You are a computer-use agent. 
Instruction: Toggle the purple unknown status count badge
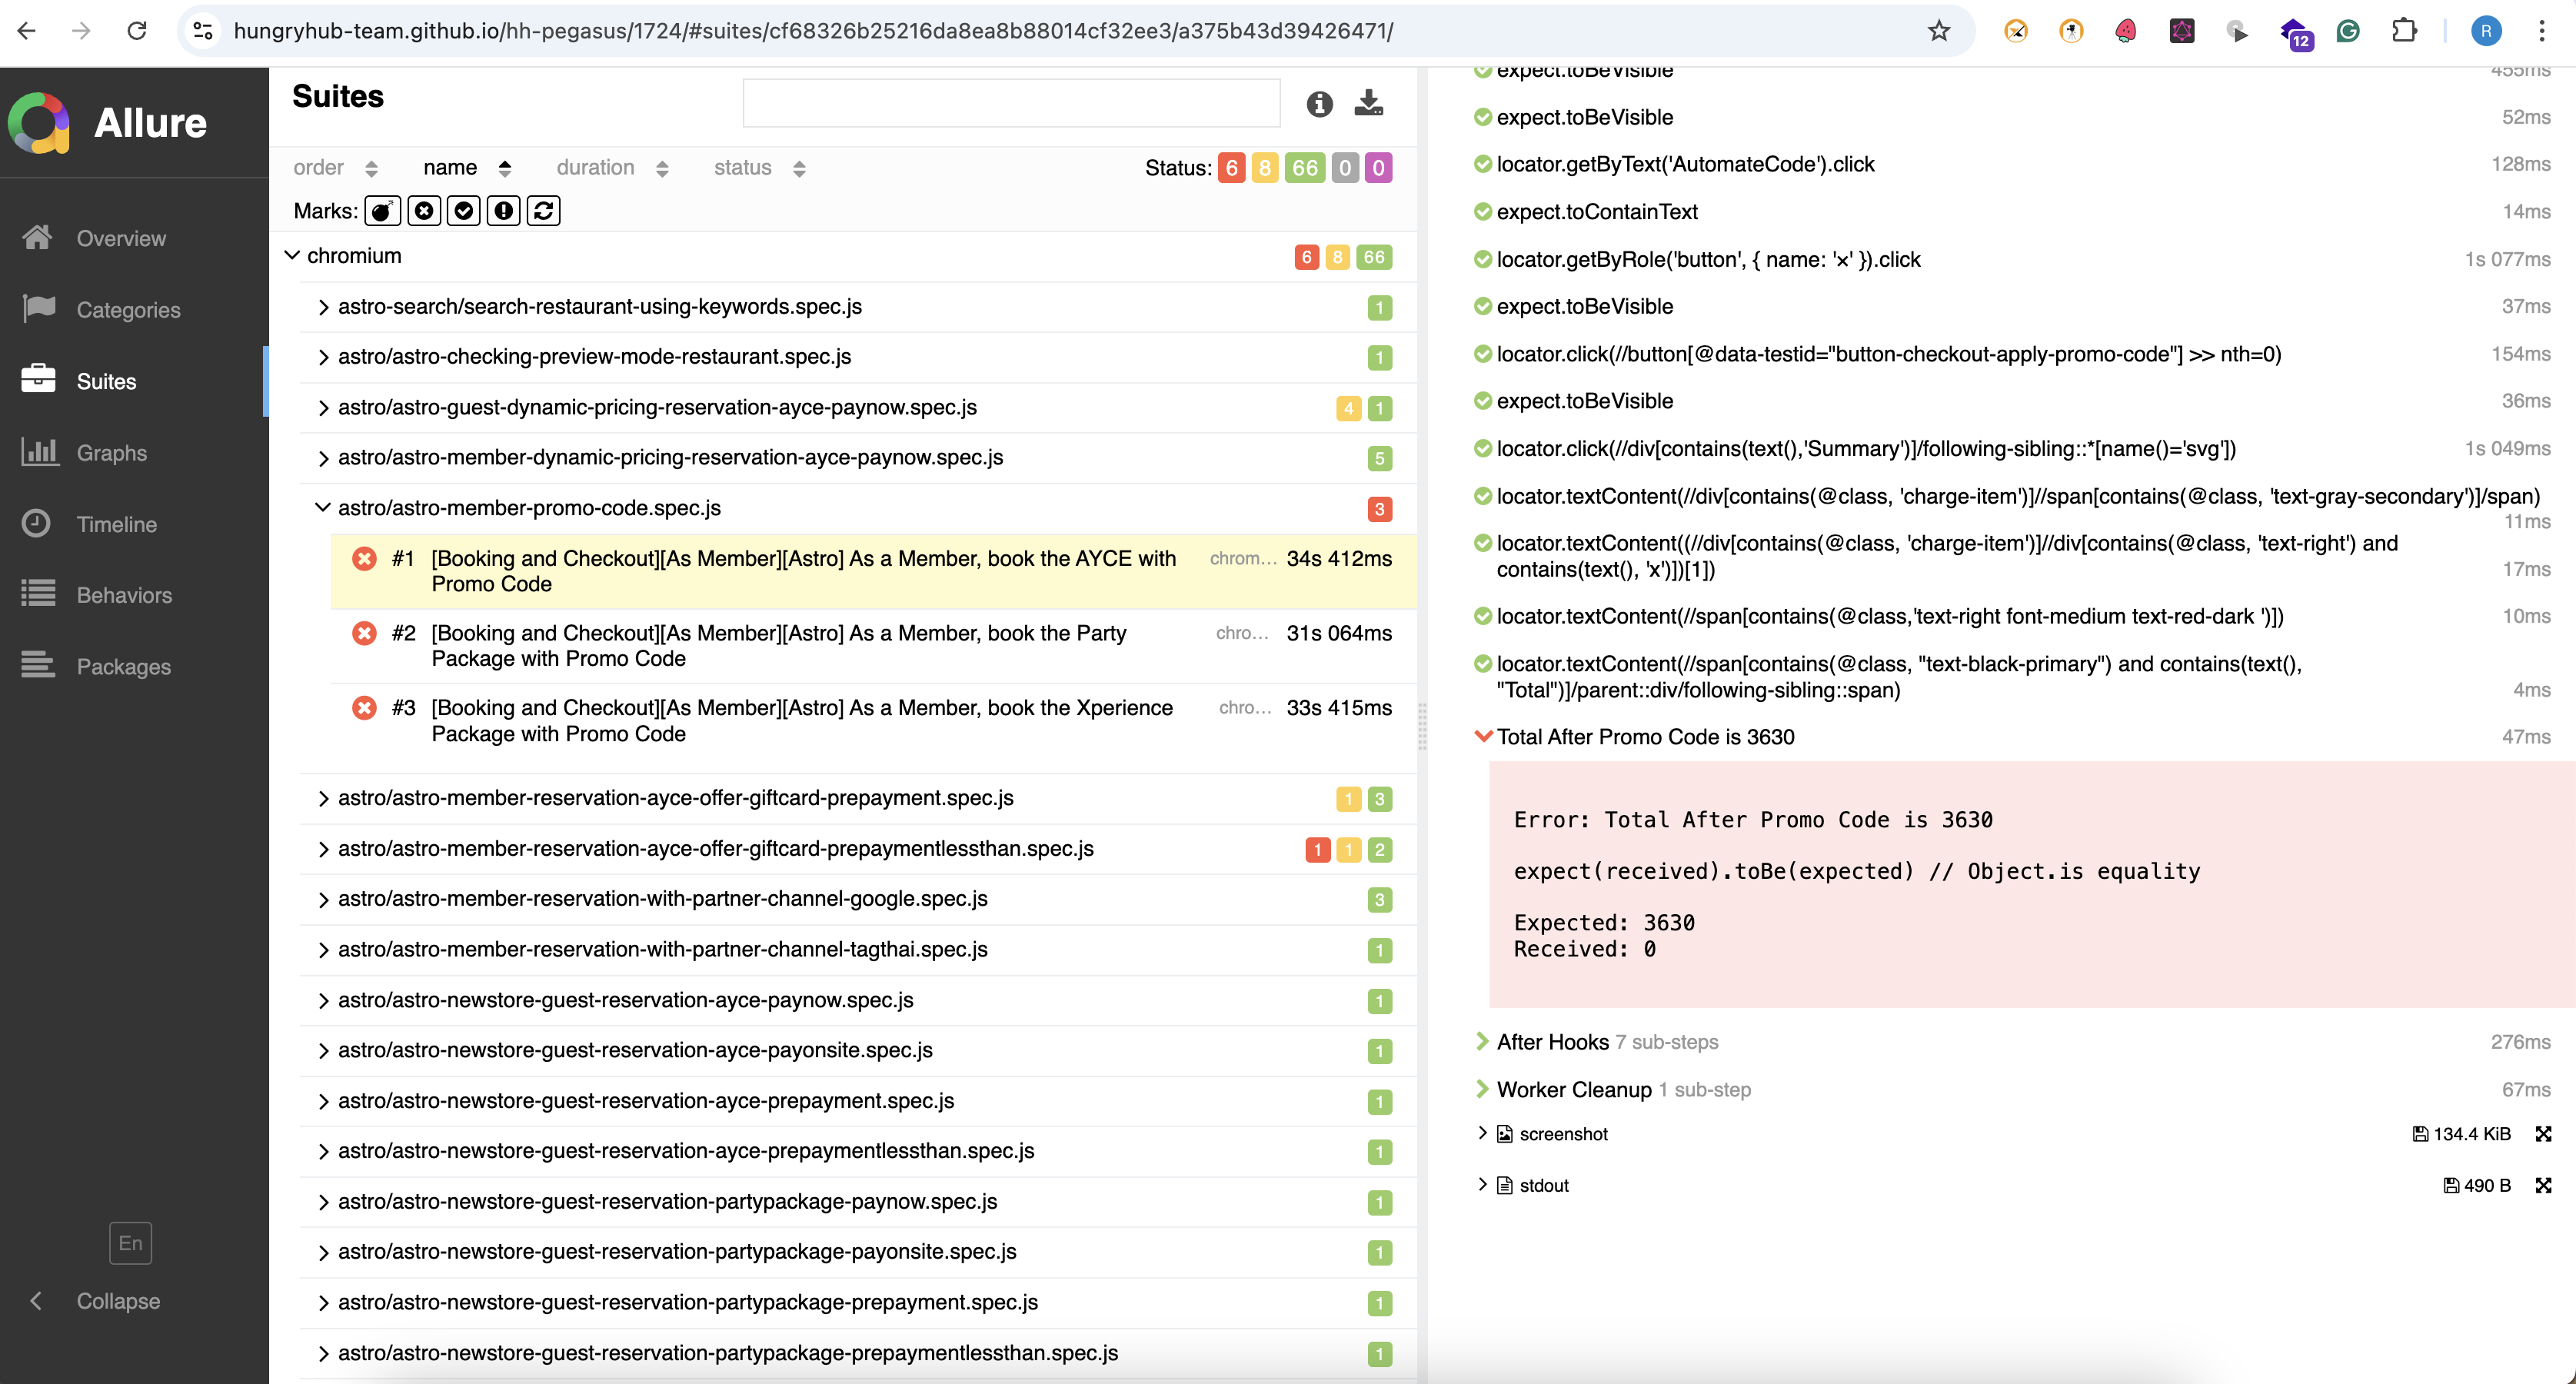pos(1378,168)
